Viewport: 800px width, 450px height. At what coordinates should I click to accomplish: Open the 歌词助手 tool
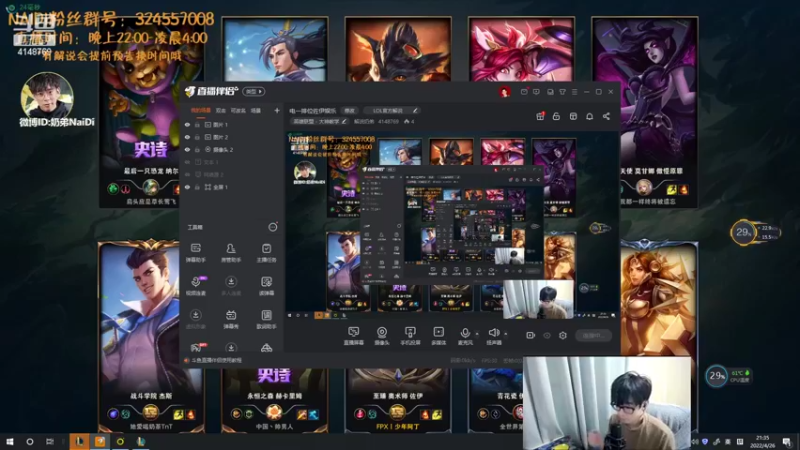(266, 319)
